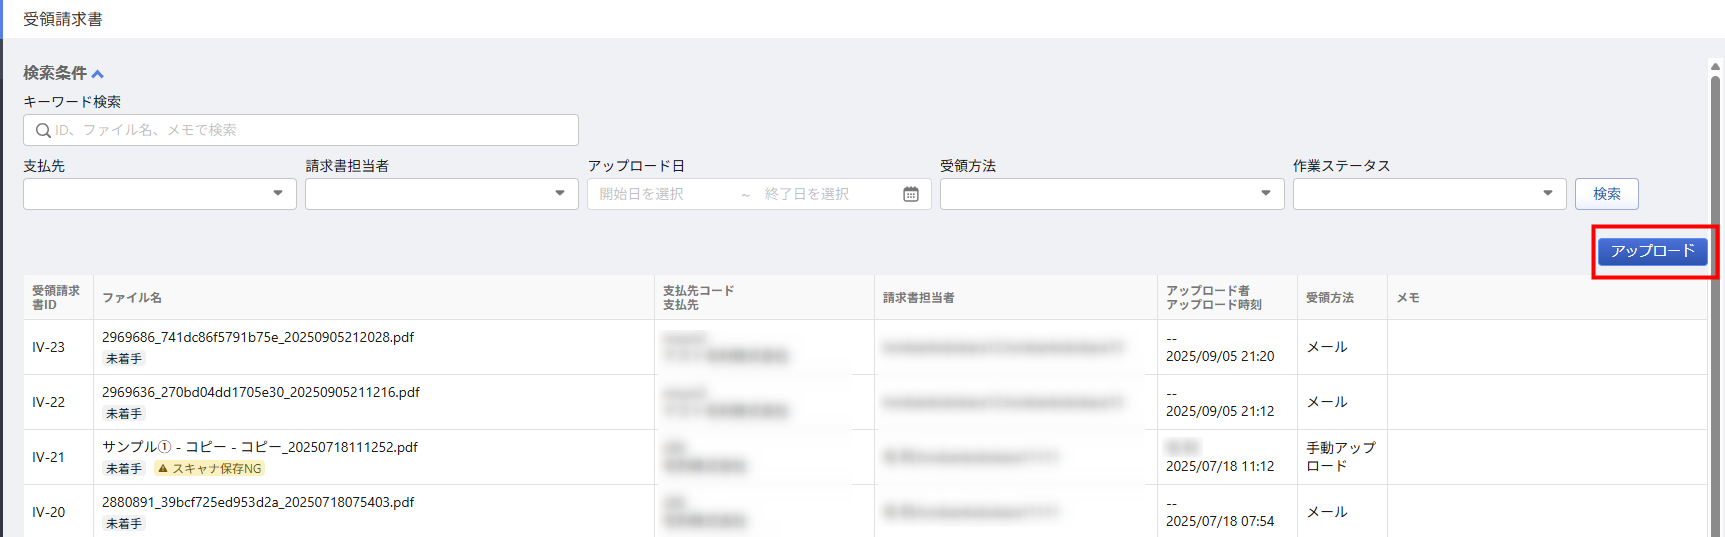Open the サンプル① コピー PDF entry
Viewport: 1725px width, 537px height.
[x=259, y=447]
